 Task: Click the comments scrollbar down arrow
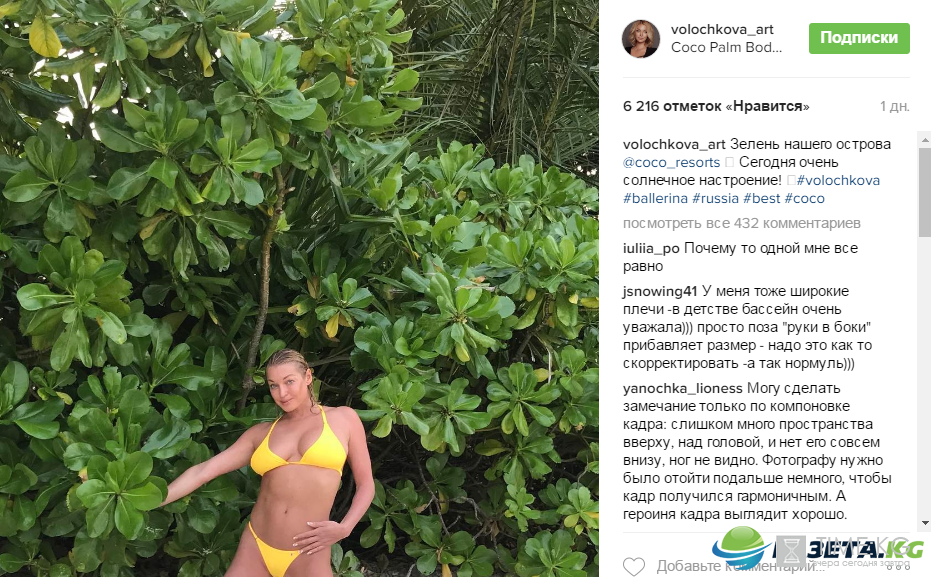(x=924, y=523)
